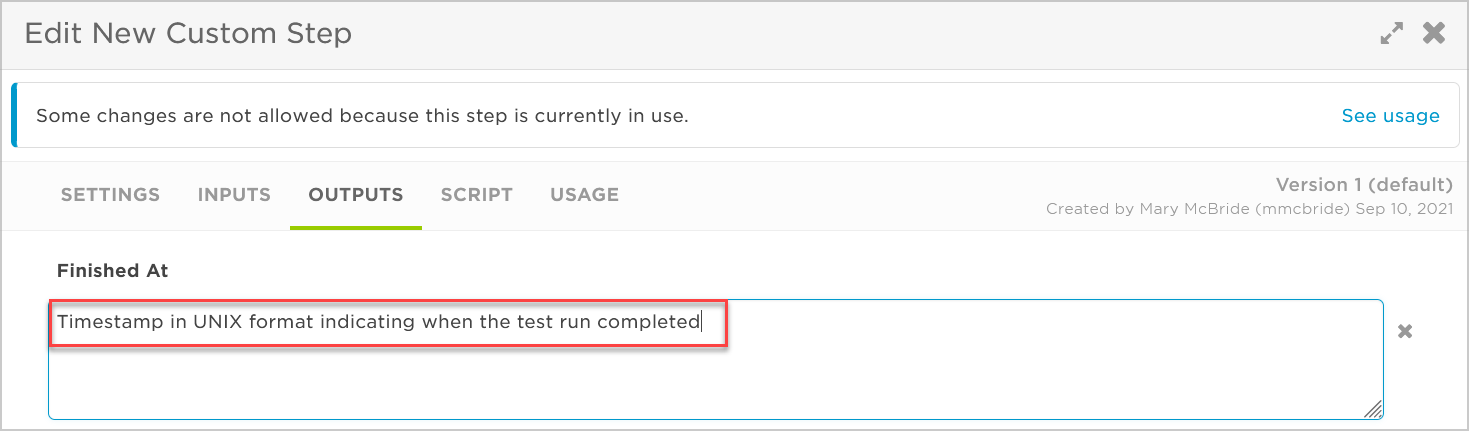Expand the dialog to full screen

tap(1391, 34)
